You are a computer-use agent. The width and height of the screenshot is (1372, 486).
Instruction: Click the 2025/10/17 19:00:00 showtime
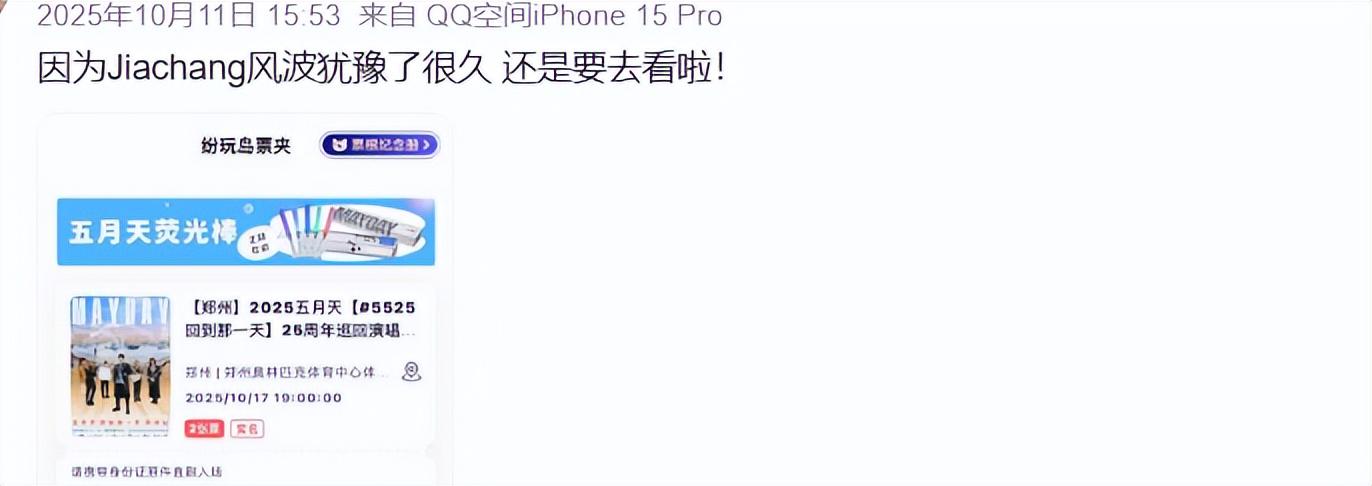tap(263, 398)
